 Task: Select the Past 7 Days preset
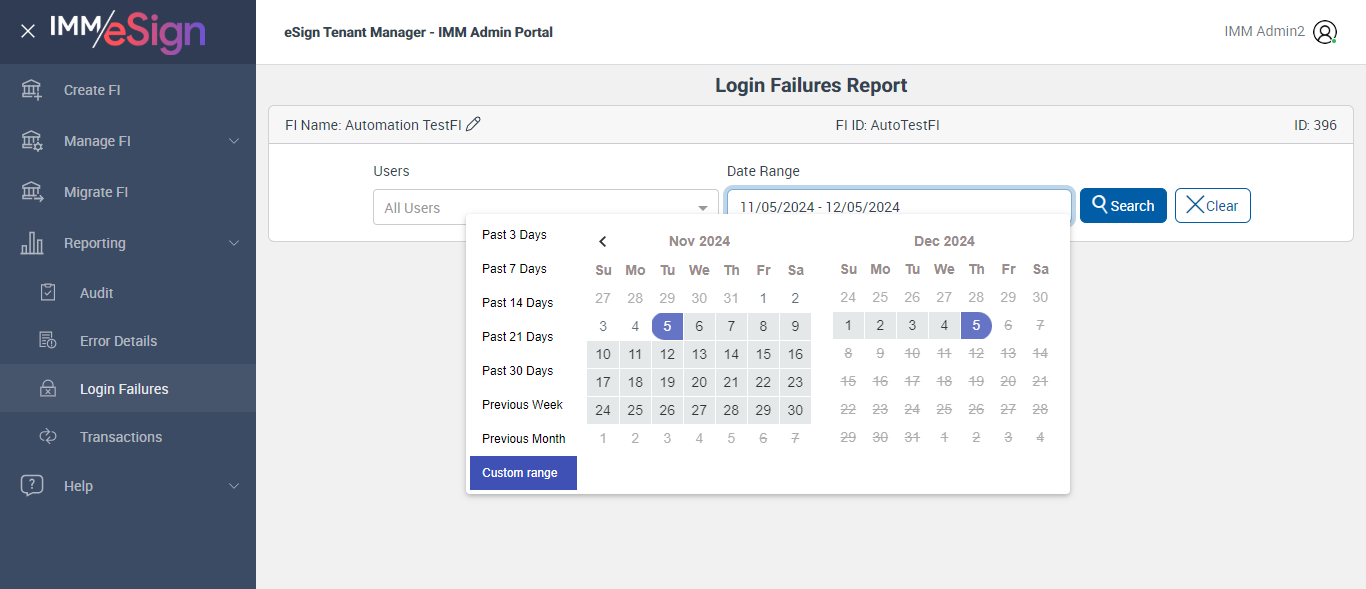click(514, 269)
